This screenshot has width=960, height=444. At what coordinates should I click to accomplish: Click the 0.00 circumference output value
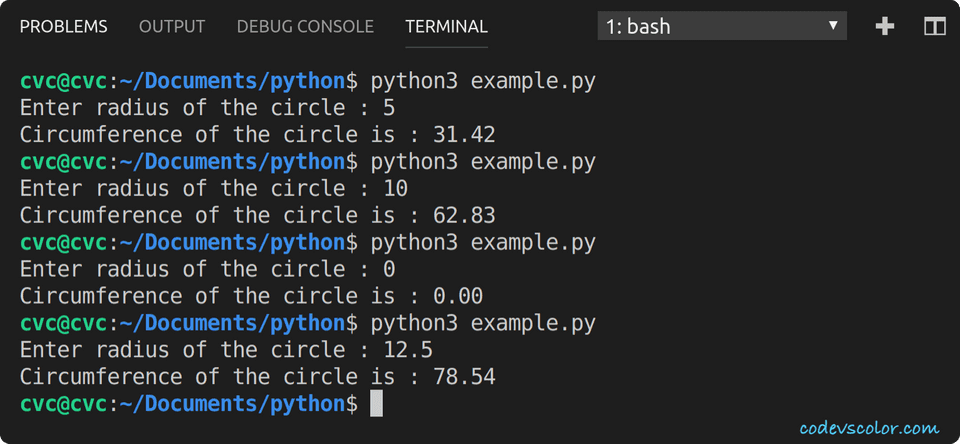coord(458,296)
